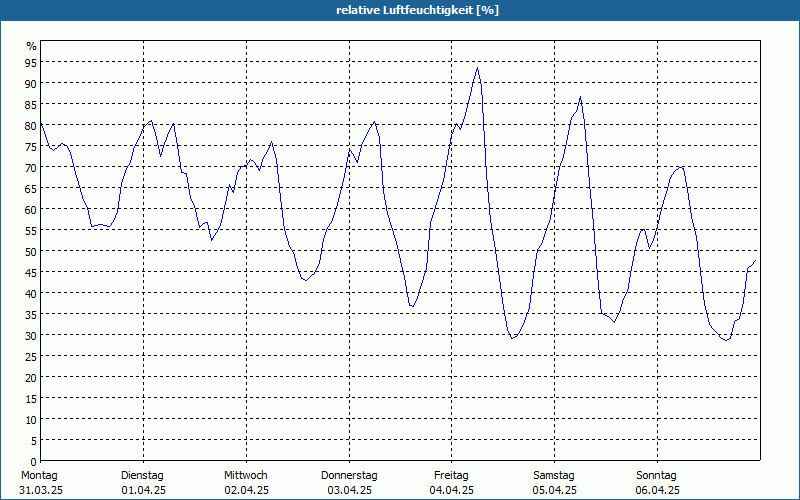Click the '03.04.25' date label
Viewport: 800px width, 500px height.
(x=349, y=490)
